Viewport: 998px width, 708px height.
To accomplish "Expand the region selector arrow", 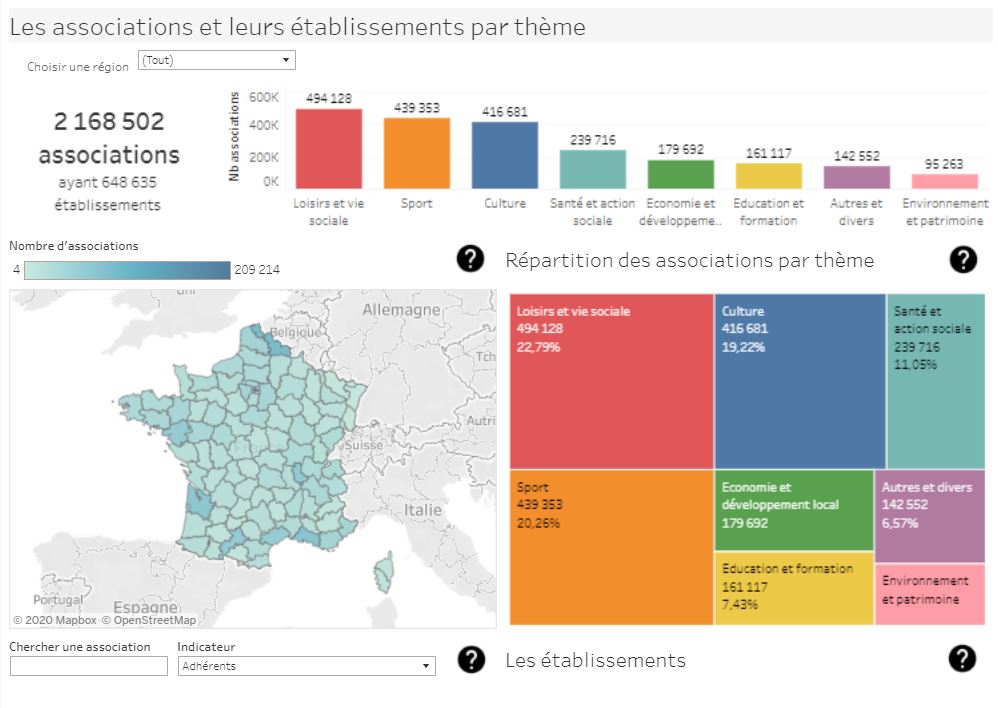I will click(287, 59).
